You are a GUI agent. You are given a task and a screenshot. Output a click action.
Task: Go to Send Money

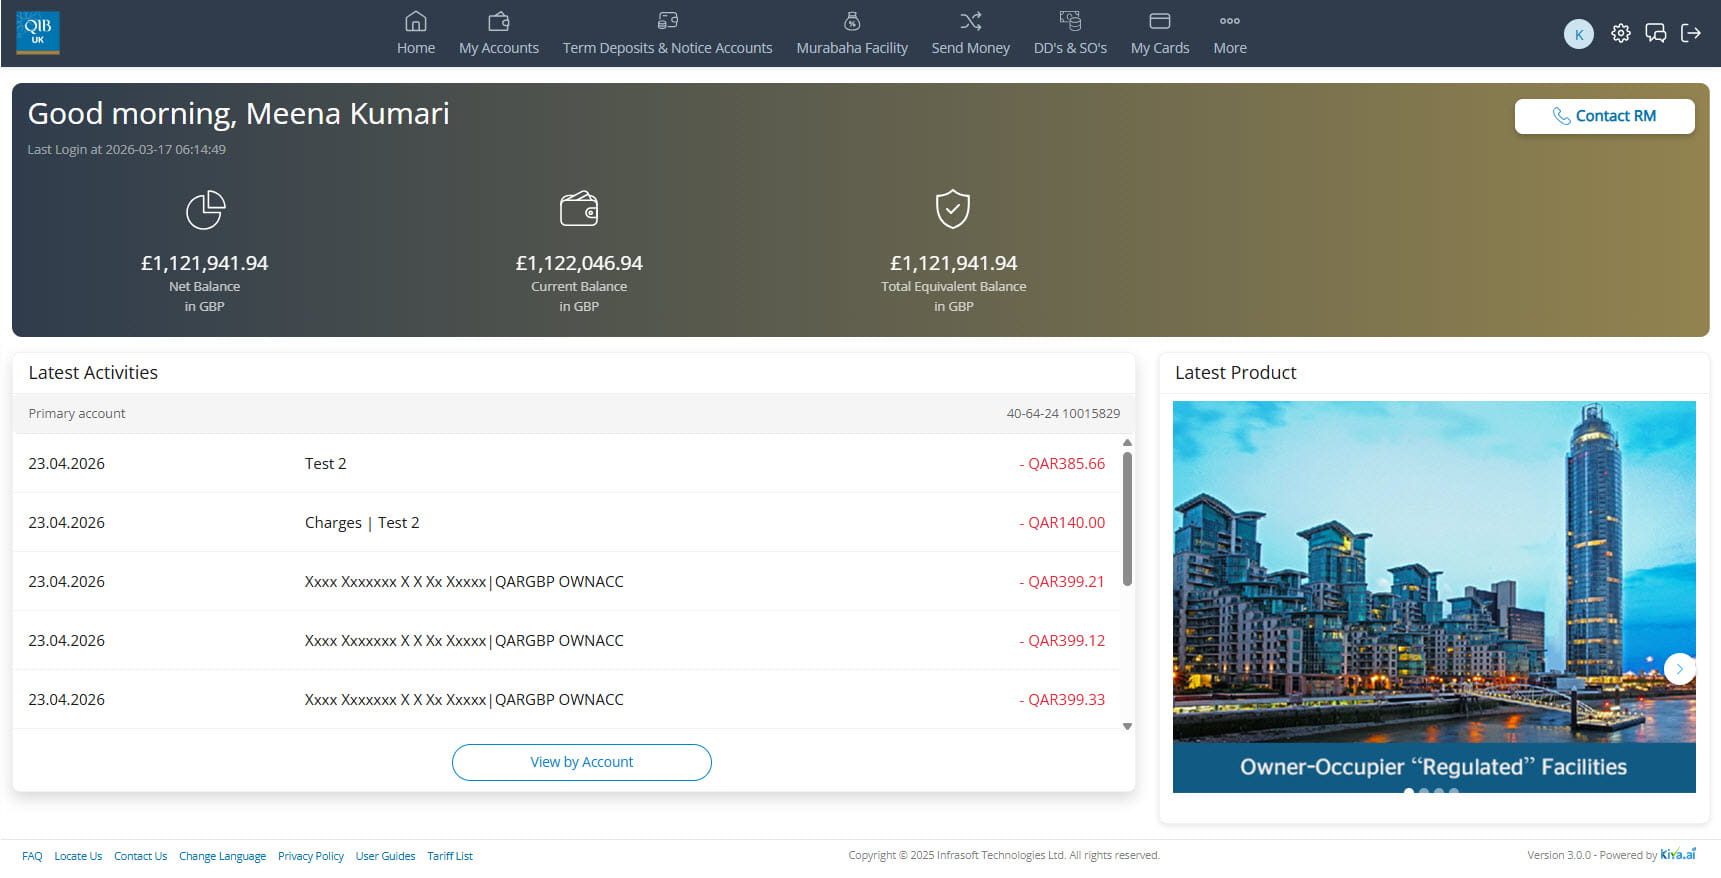click(x=970, y=33)
